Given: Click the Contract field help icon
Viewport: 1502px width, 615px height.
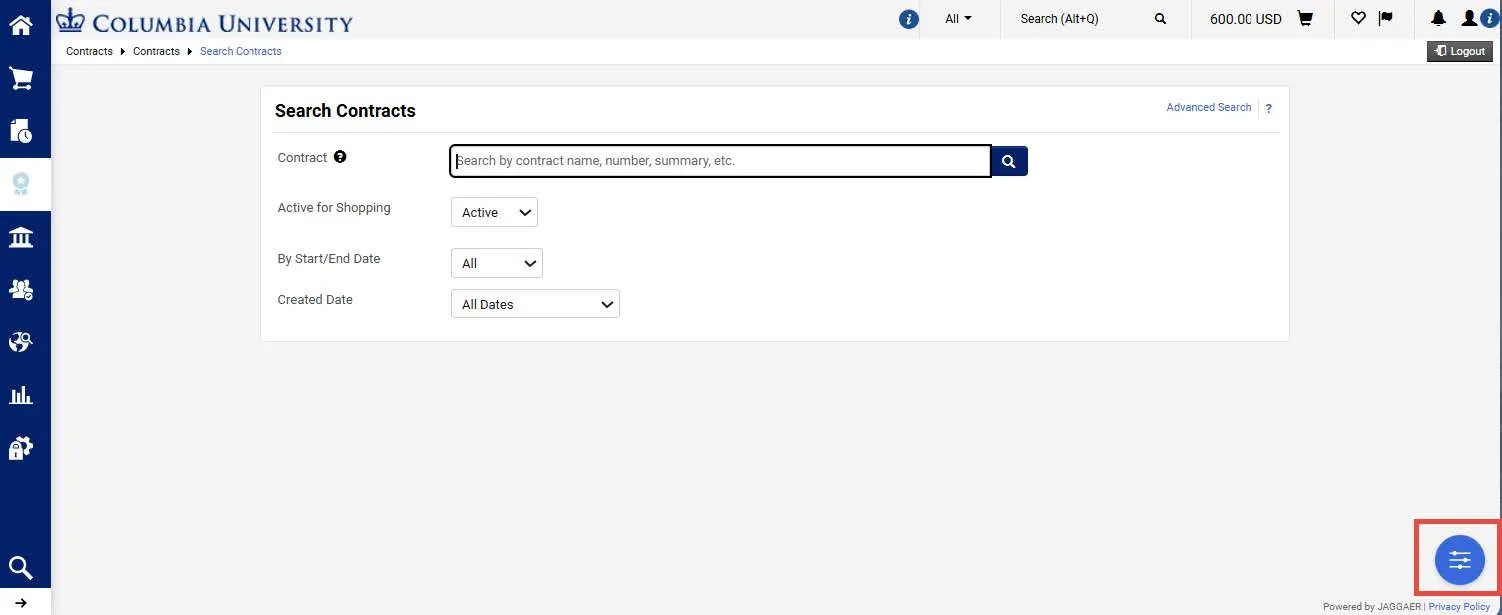Looking at the screenshot, I should pos(340,157).
